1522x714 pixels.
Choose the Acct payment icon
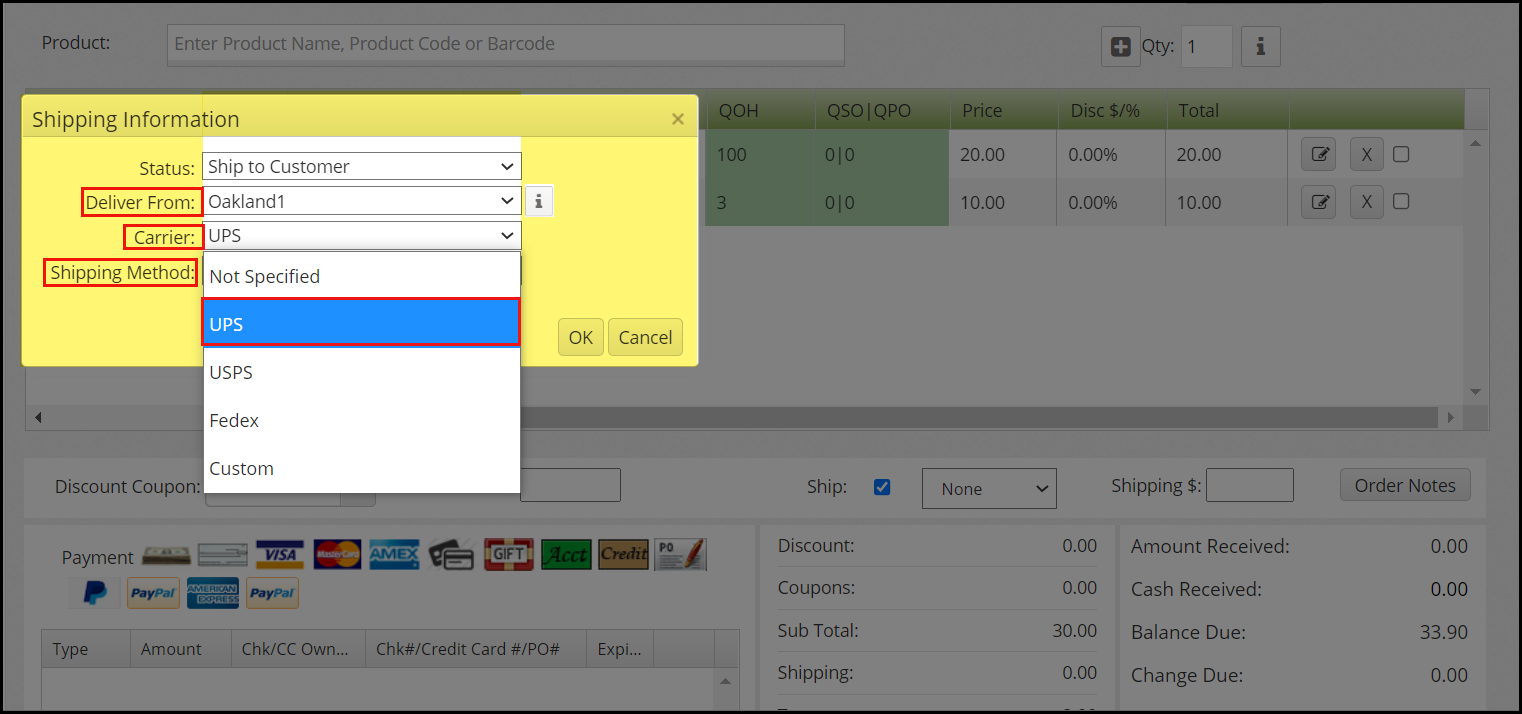pos(566,554)
